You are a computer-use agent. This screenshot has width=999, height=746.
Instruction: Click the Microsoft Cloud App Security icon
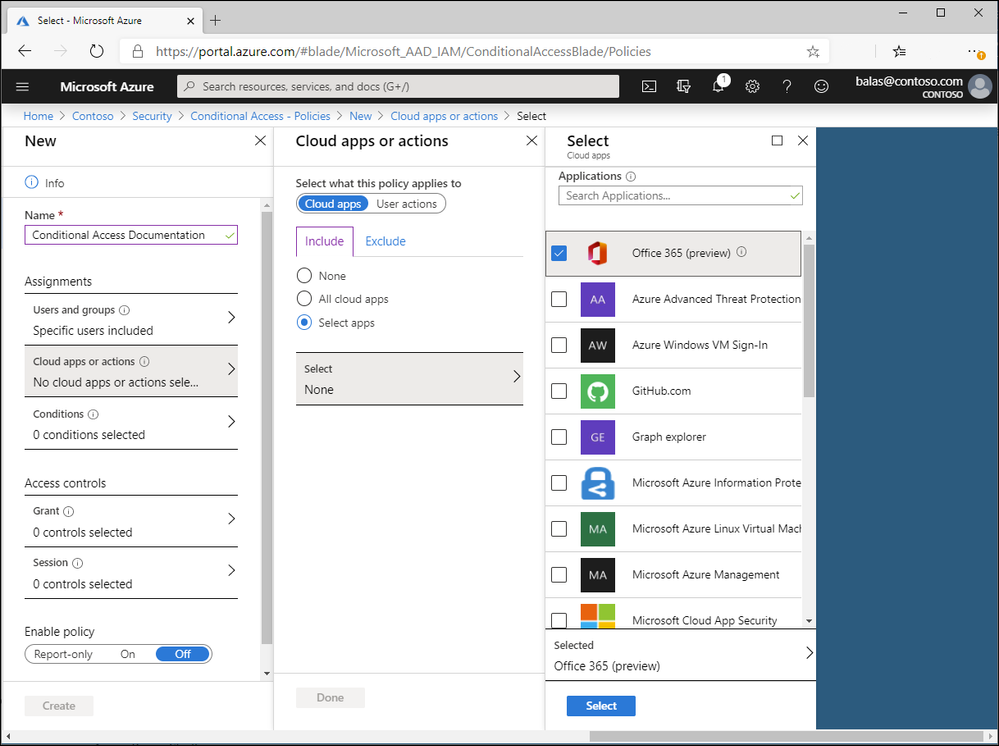597,617
